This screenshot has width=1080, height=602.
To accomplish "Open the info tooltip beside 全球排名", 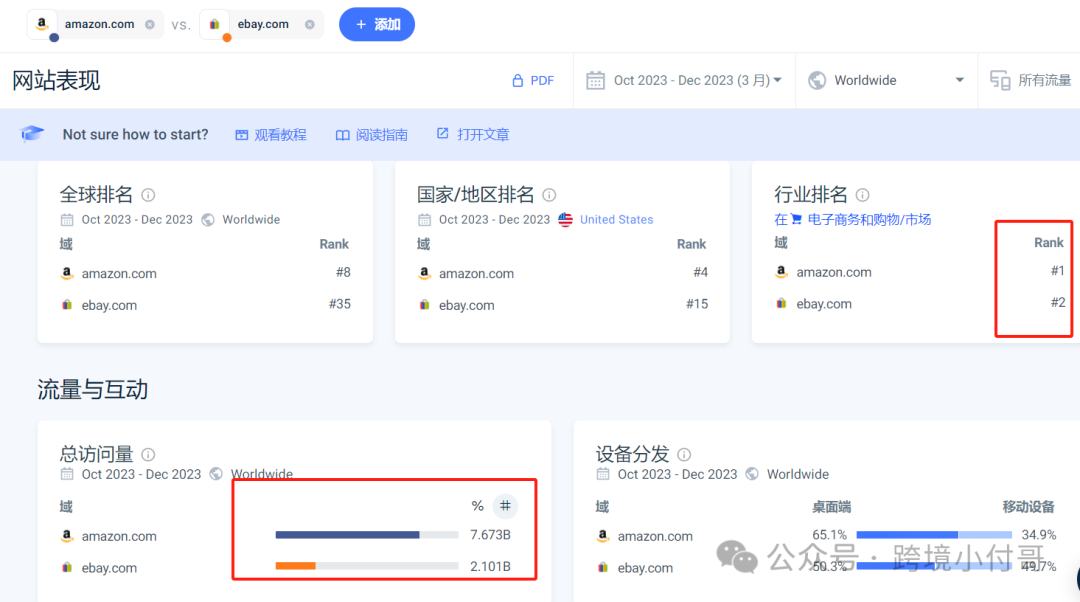I will (147, 194).
